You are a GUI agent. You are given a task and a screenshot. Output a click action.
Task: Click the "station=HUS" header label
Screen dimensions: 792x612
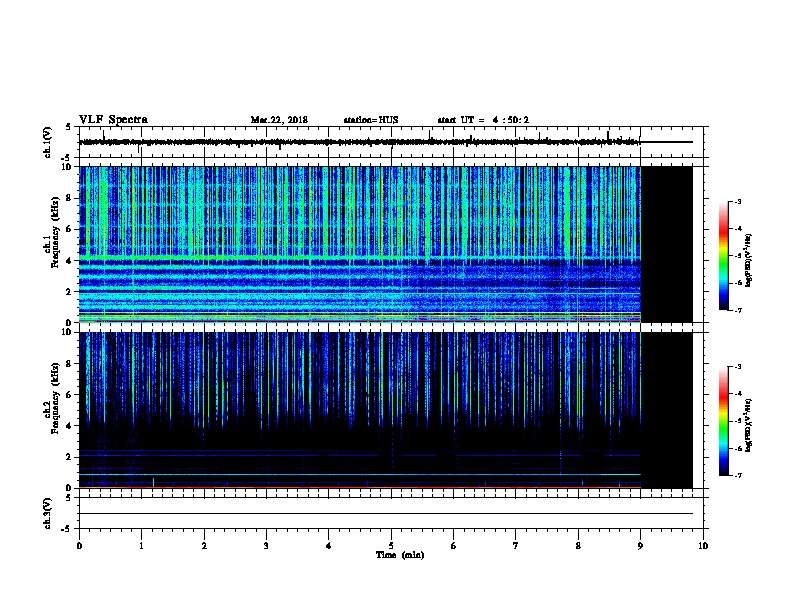[371, 120]
